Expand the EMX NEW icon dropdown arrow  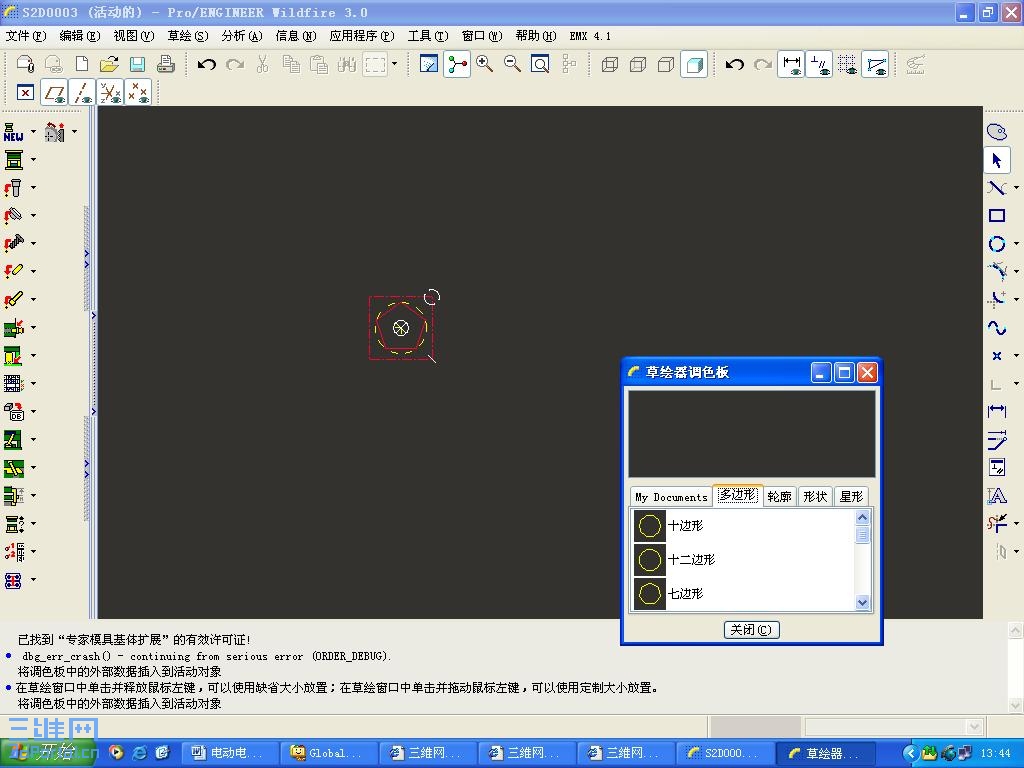click(33, 132)
